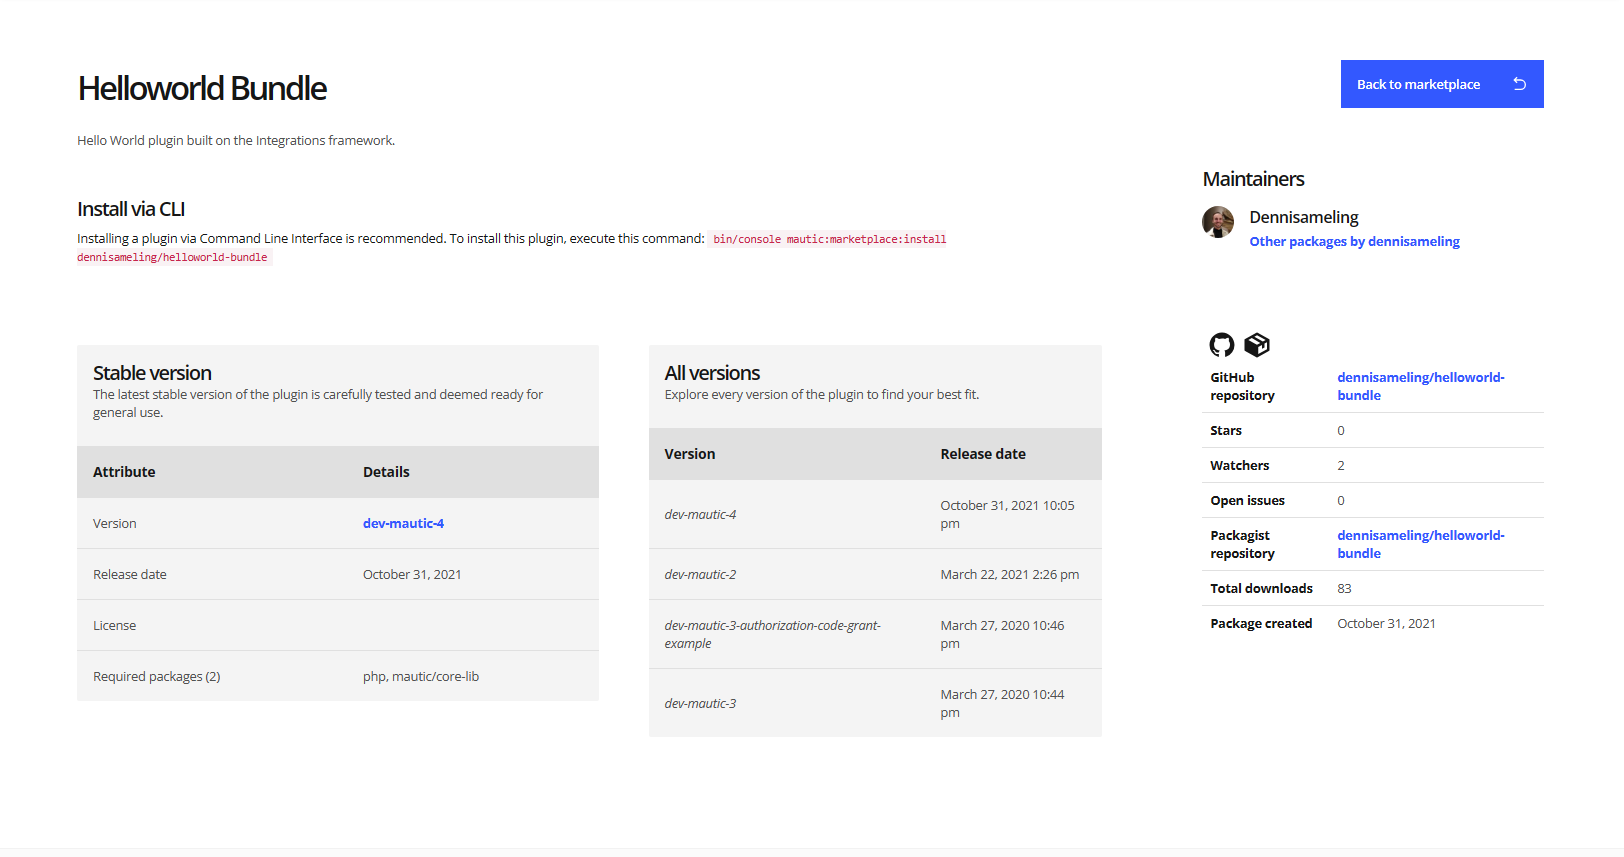
Task: Click the Version column header
Action: 690,454
